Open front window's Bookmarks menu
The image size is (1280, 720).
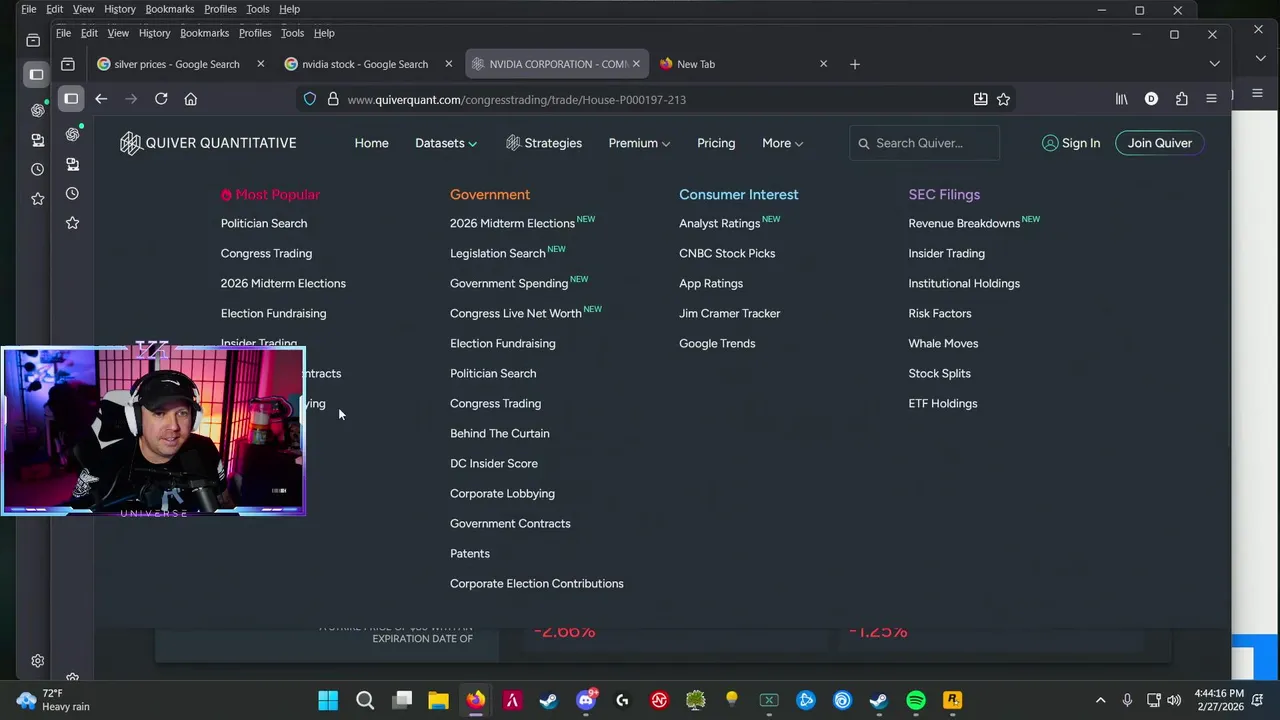coord(204,33)
